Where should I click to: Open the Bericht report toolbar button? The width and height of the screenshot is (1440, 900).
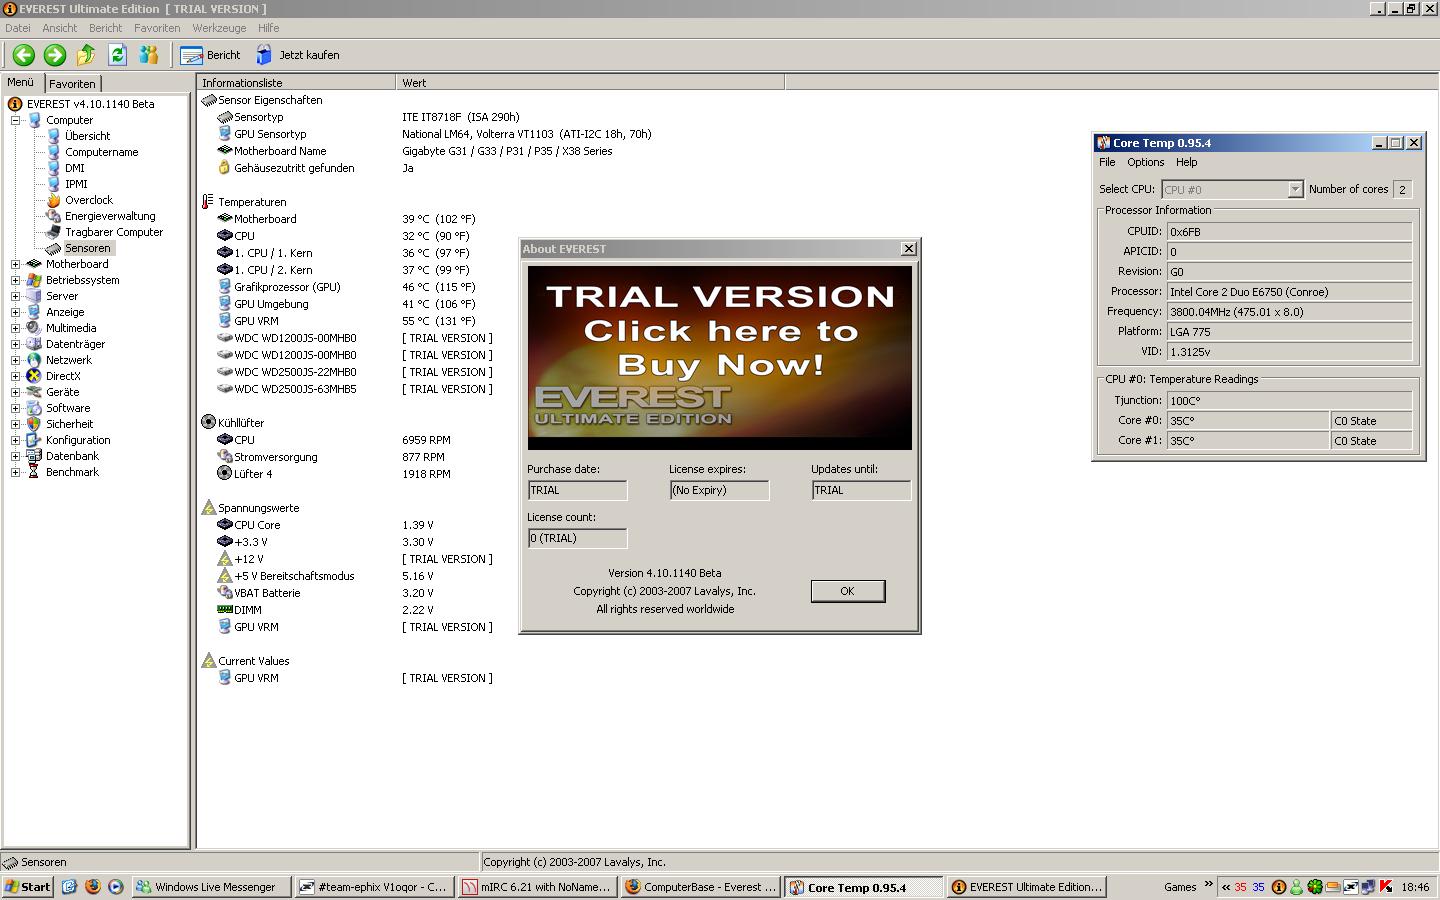[211, 55]
